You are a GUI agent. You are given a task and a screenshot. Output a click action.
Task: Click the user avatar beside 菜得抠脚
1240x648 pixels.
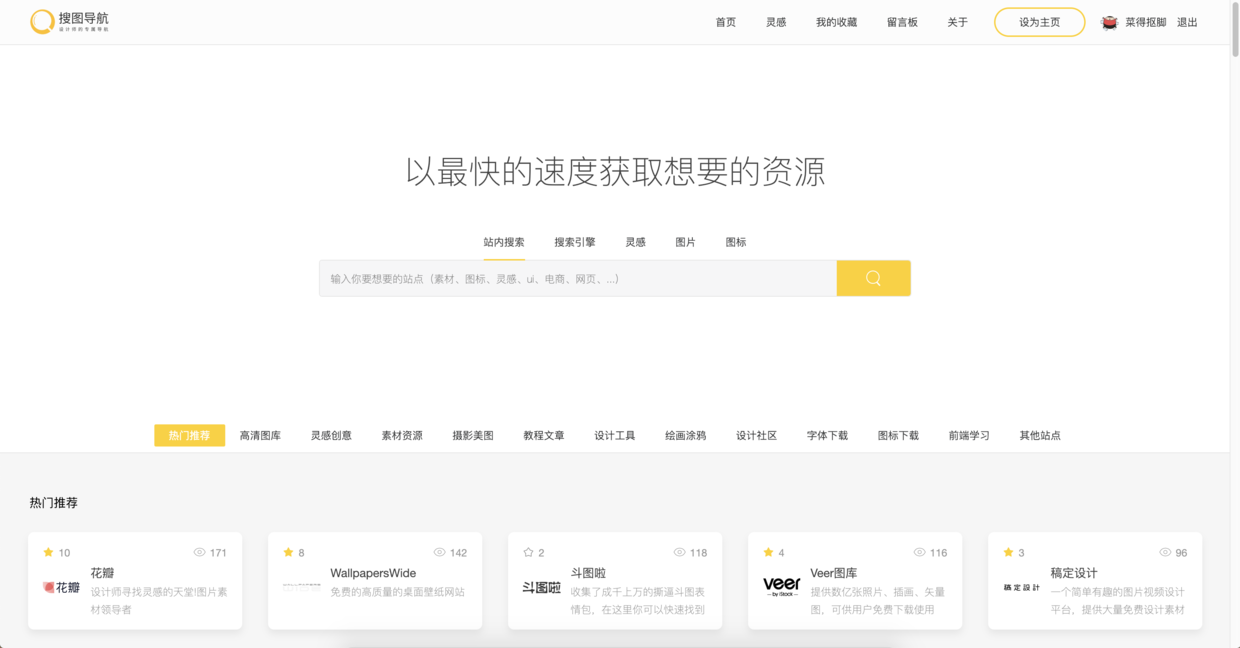1109,22
